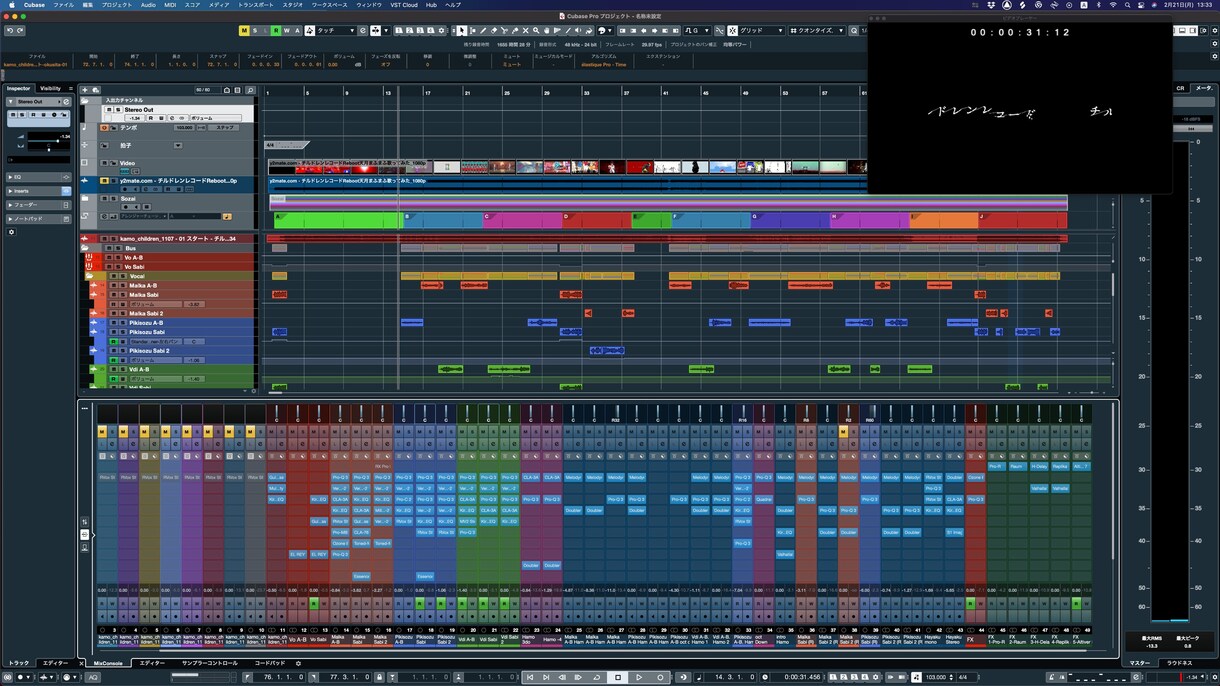The width and height of the screenshot is (1220, 686).
Task: Open the track search magnifier
Action: tap(250, 90)
